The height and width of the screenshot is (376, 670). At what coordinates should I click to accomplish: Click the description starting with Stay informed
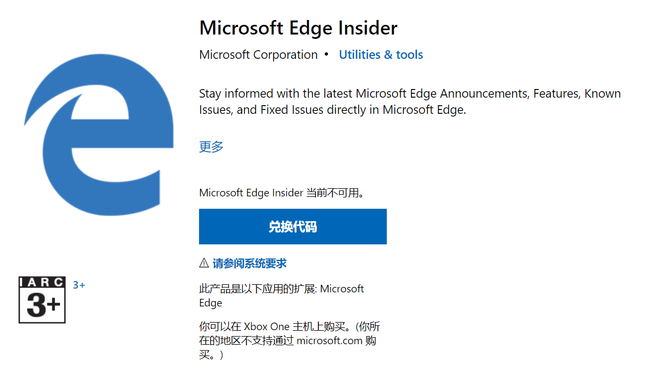pos(410,102)
